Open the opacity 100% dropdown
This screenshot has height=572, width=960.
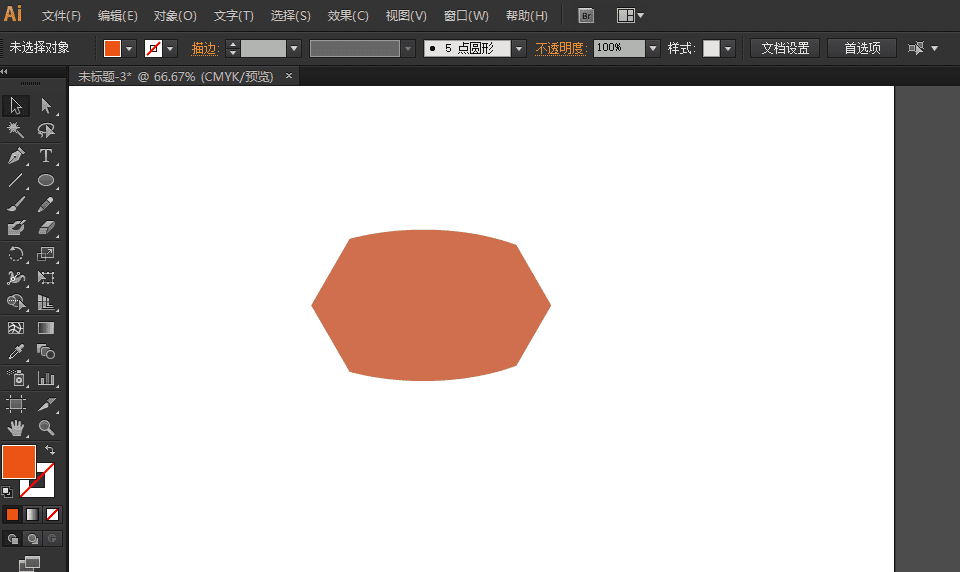653,48
